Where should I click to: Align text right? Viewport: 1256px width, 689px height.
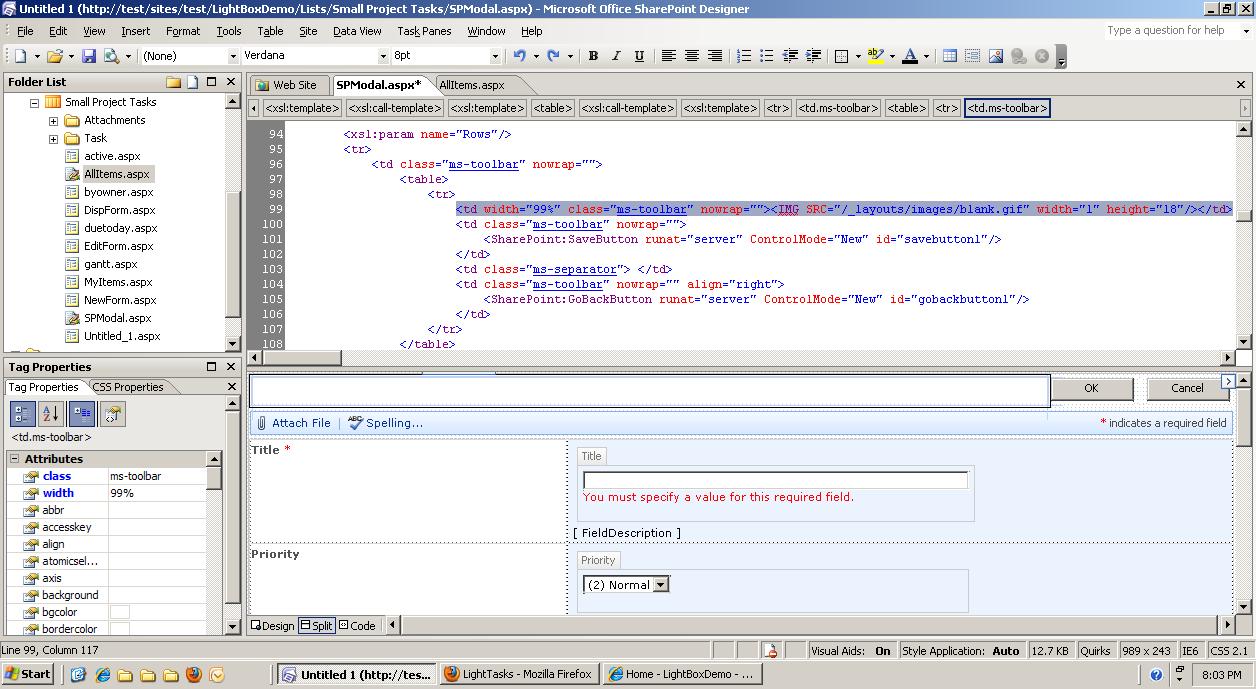pos(715,56)
